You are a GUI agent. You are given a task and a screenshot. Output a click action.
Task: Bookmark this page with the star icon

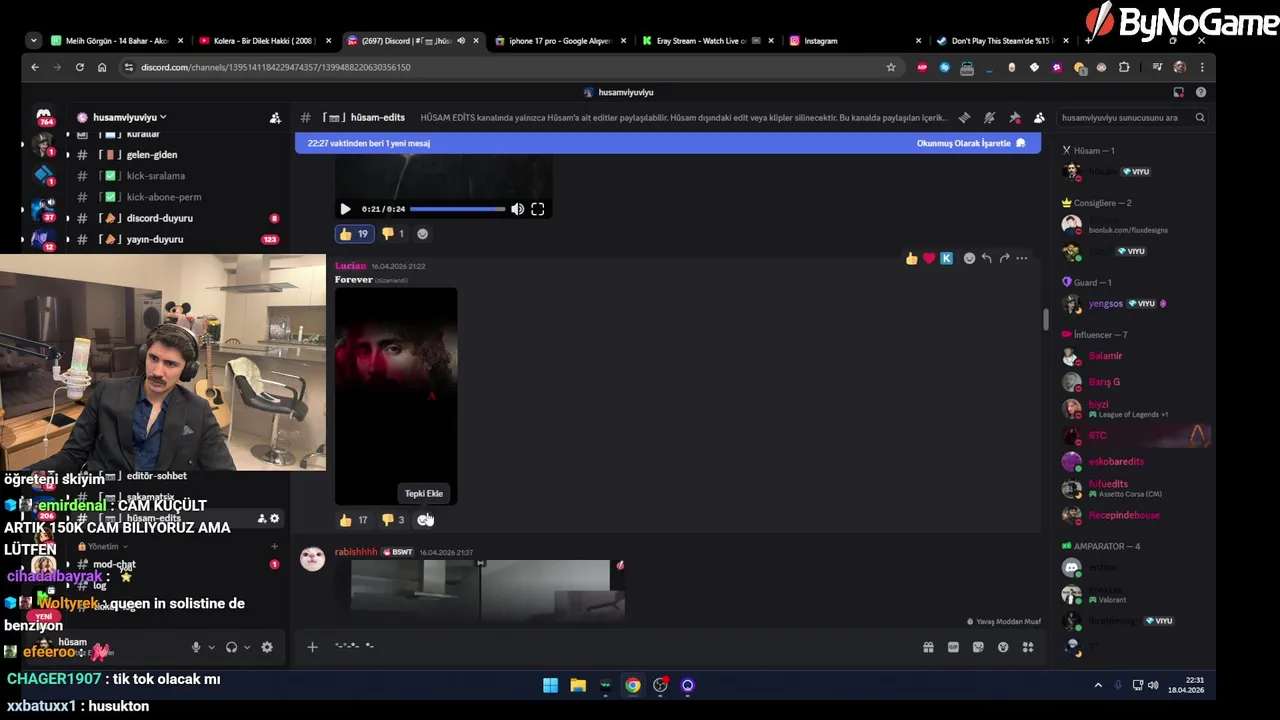(891, 67)
